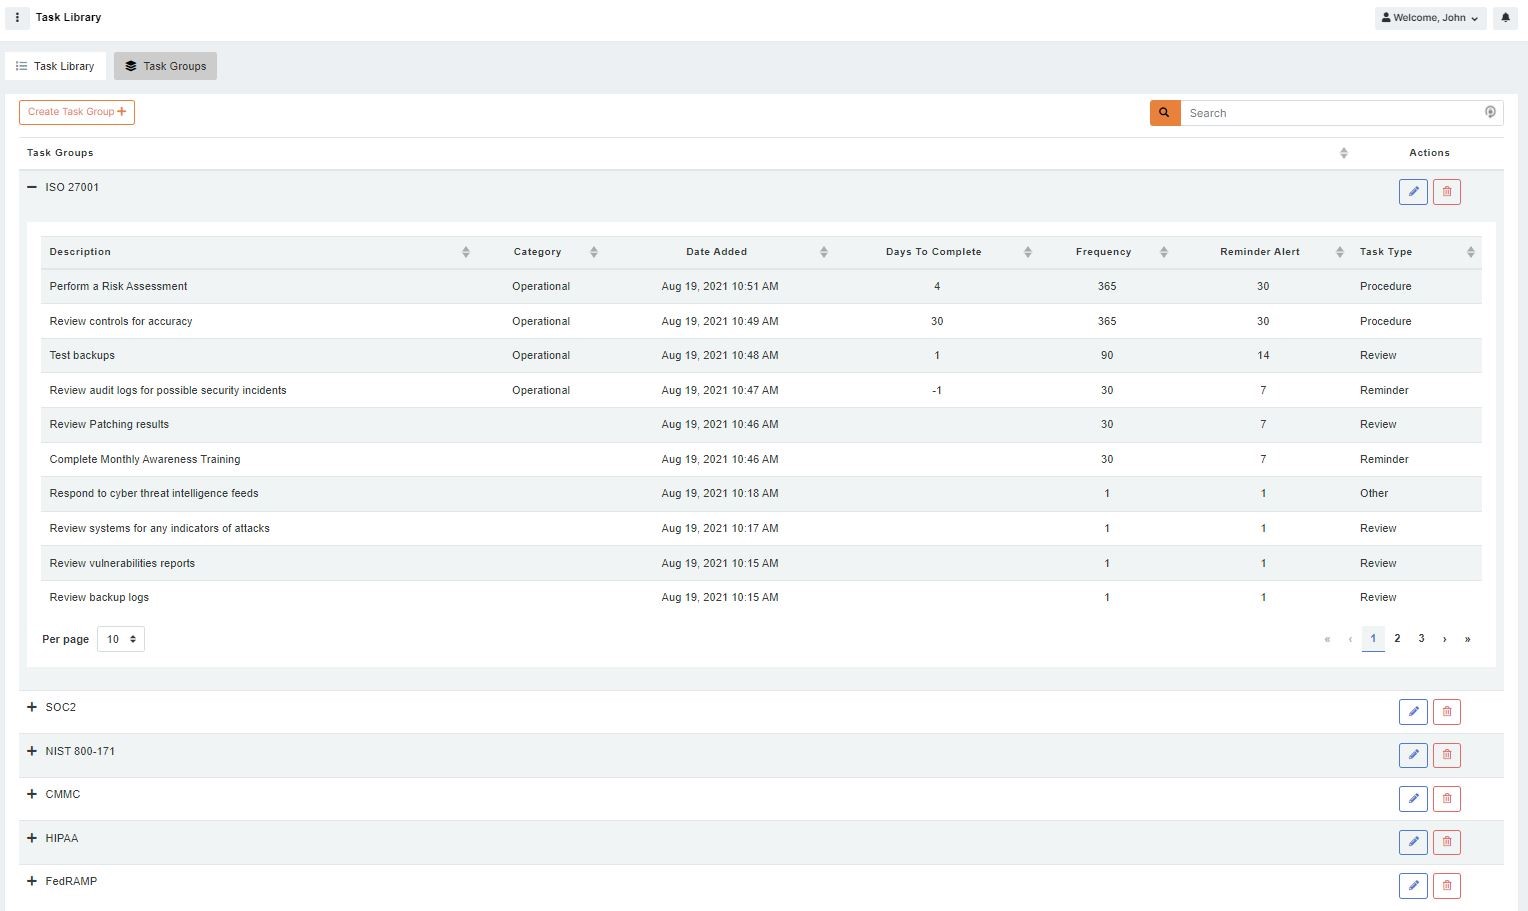The width and height of the screenshot is (1528, 911).
Task: Click the next page arrow in pagination
Action: (x=1444, y=638)
